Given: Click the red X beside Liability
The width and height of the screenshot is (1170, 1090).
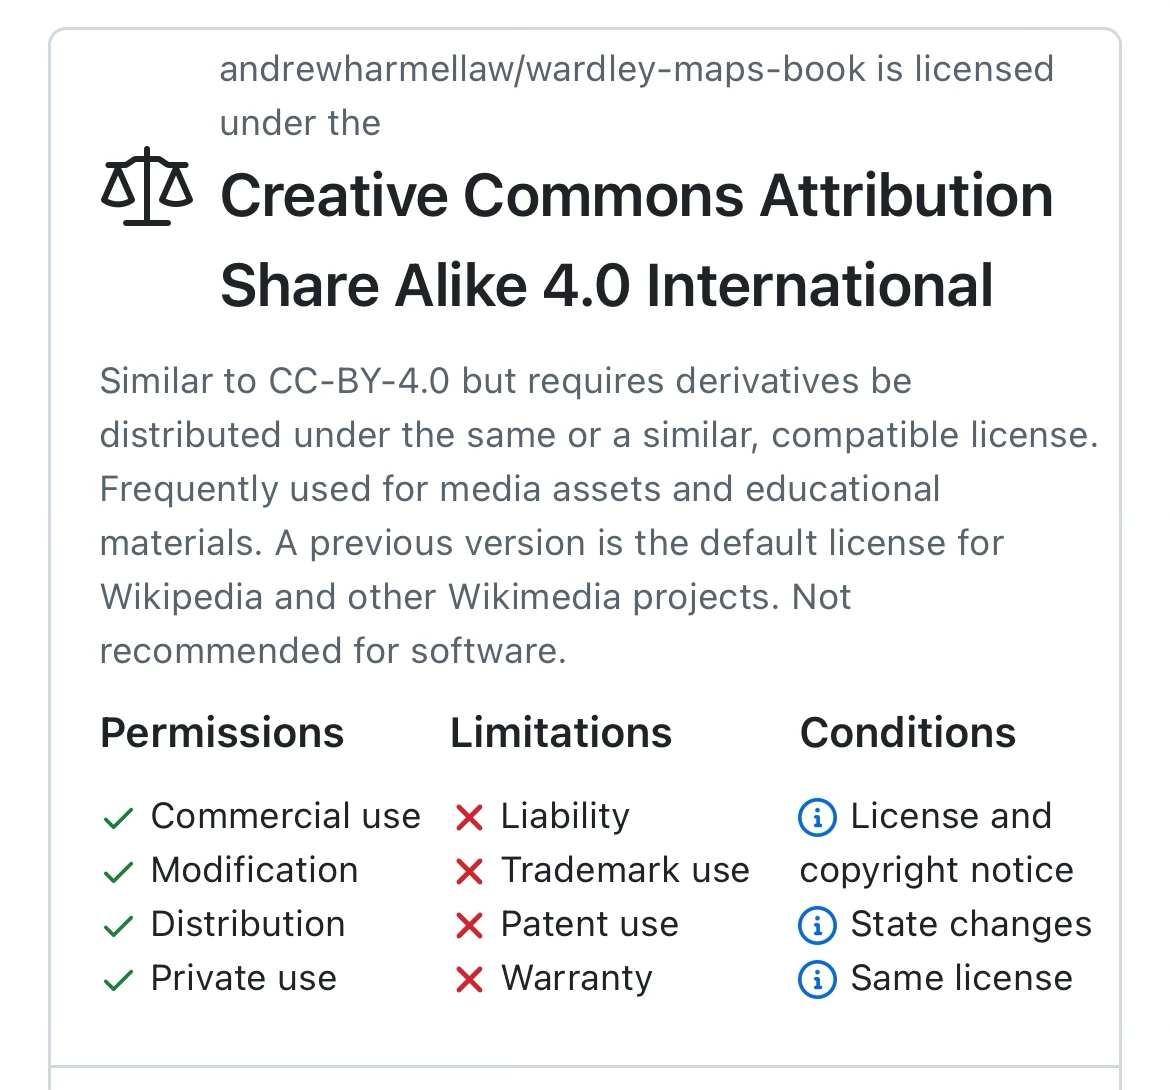Looking at the screenshot, I should 468,819.
